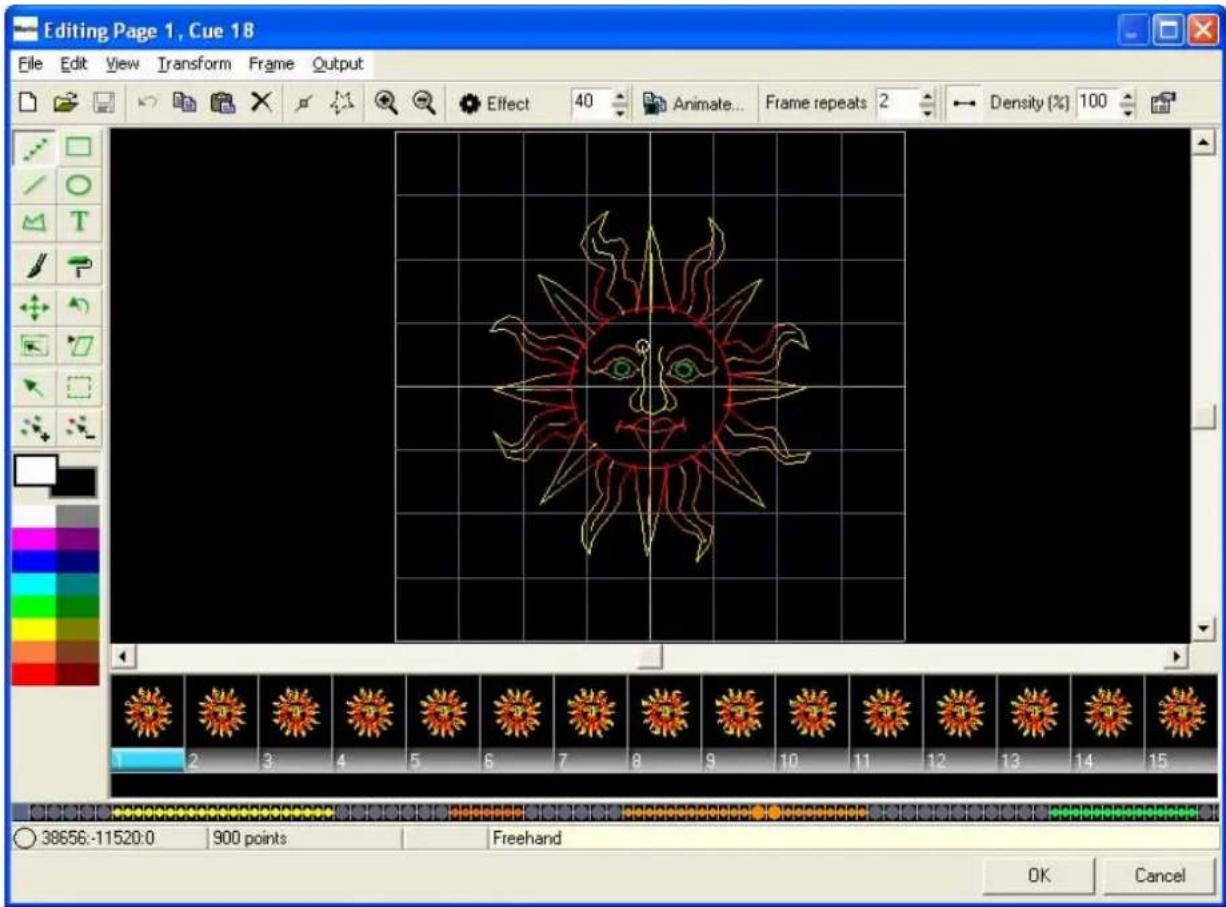Image resolution: width=1226 pixels, height=907 pixels.
Task: Click the Frame repeats value field
Action: [x=896, y=103]
